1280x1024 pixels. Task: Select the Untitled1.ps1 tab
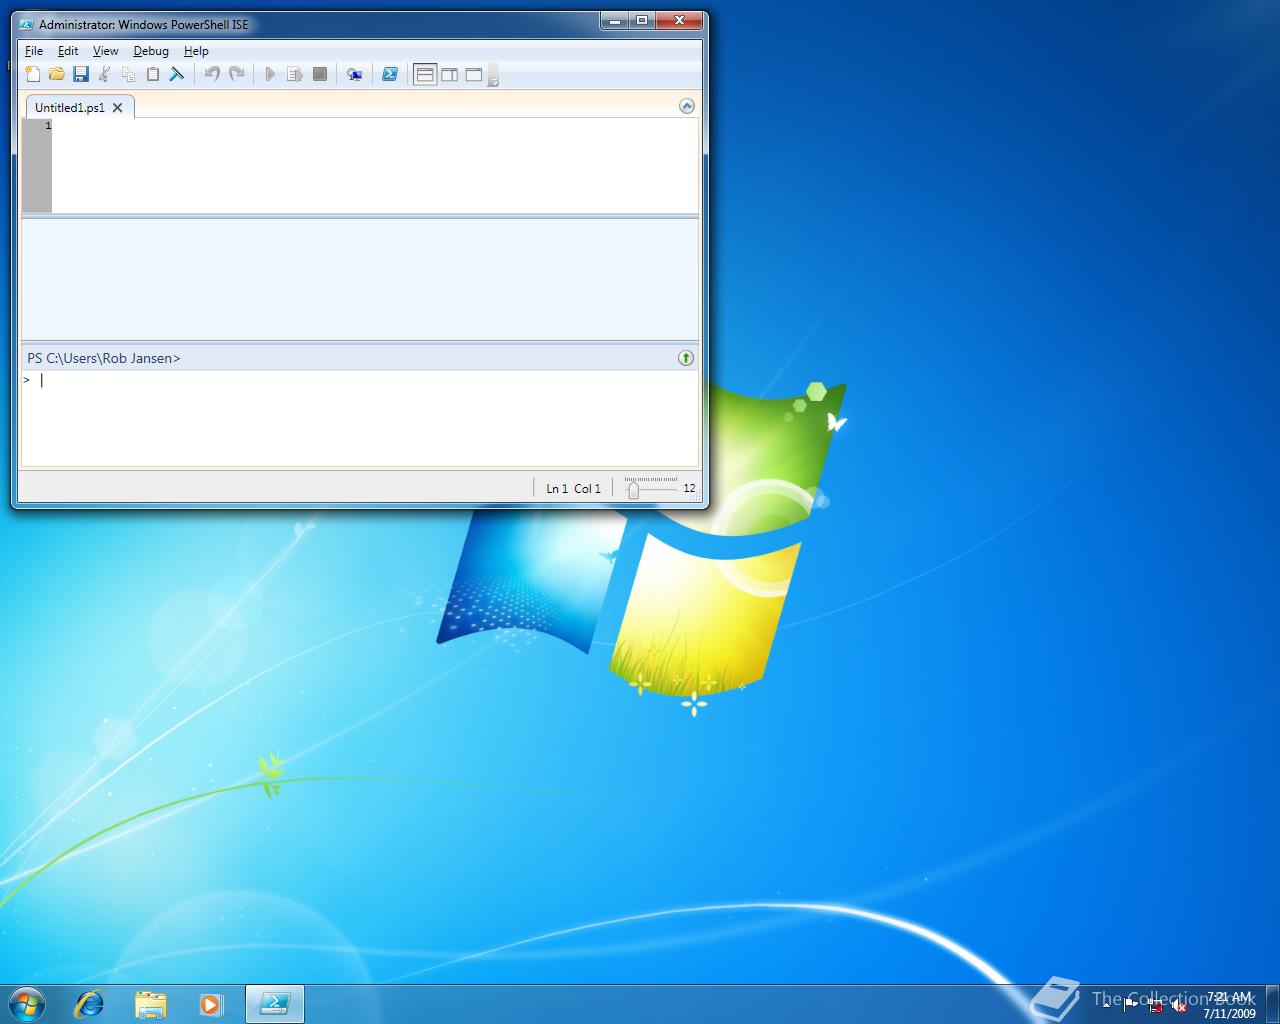[x=70, y=108]
